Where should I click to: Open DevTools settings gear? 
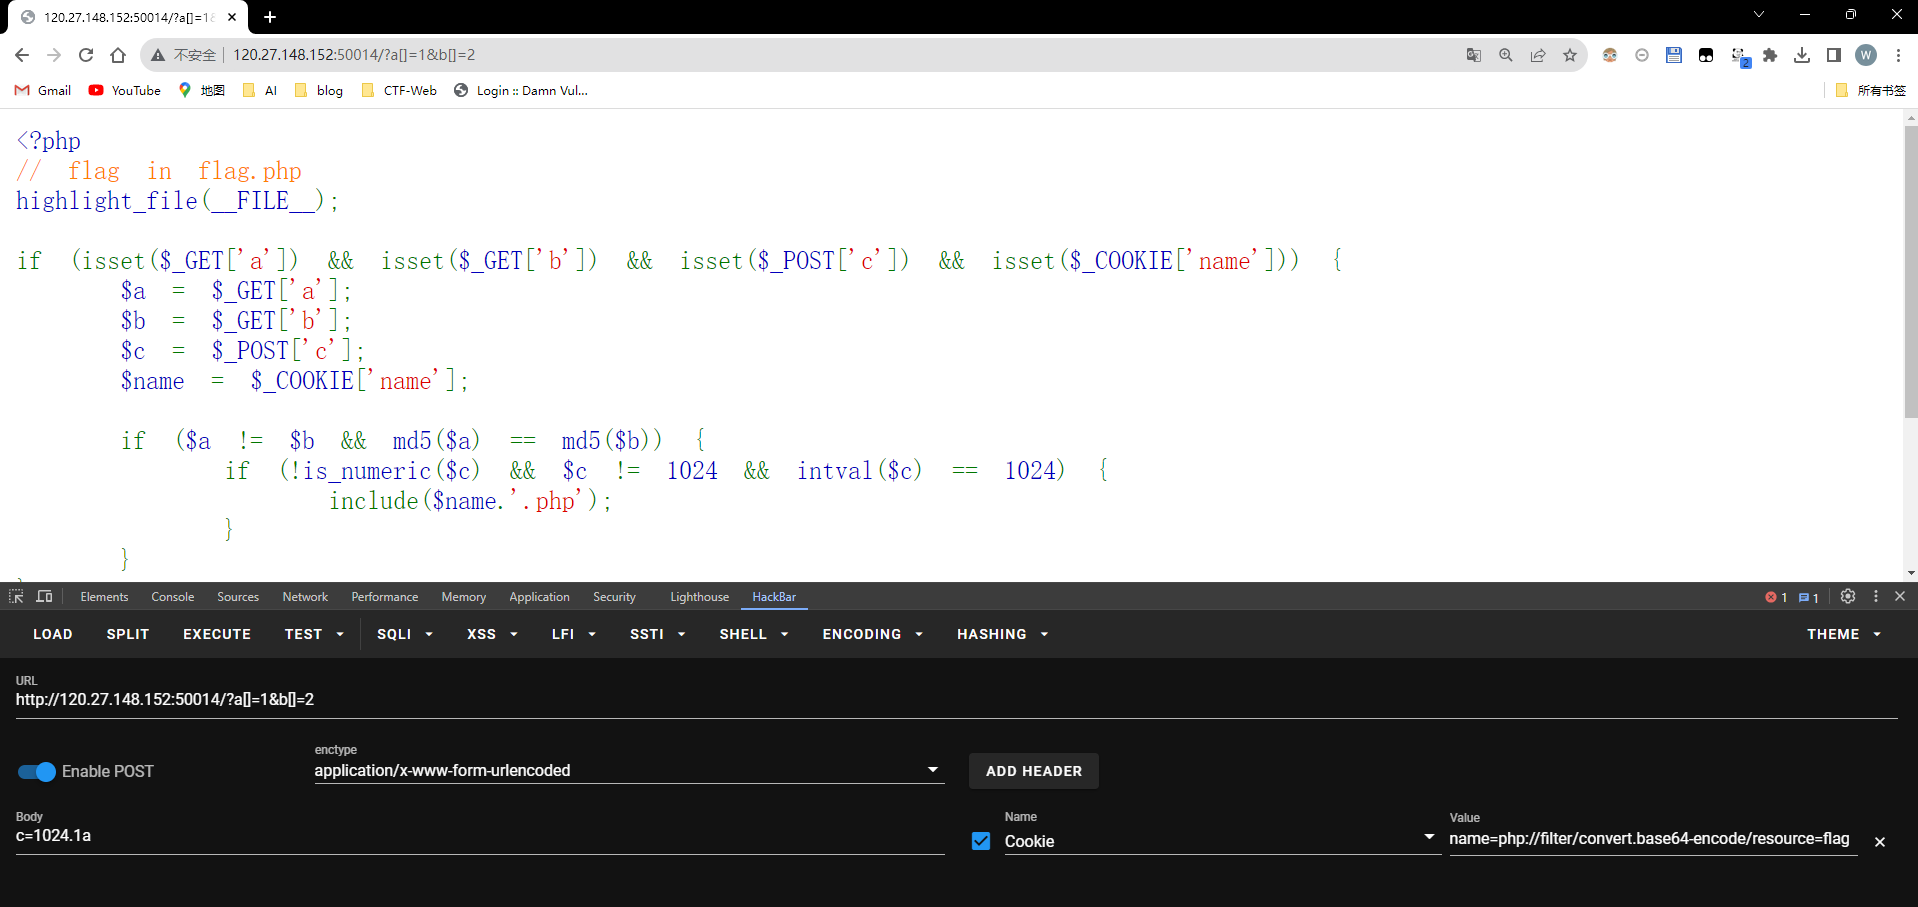click(1848, 596)
